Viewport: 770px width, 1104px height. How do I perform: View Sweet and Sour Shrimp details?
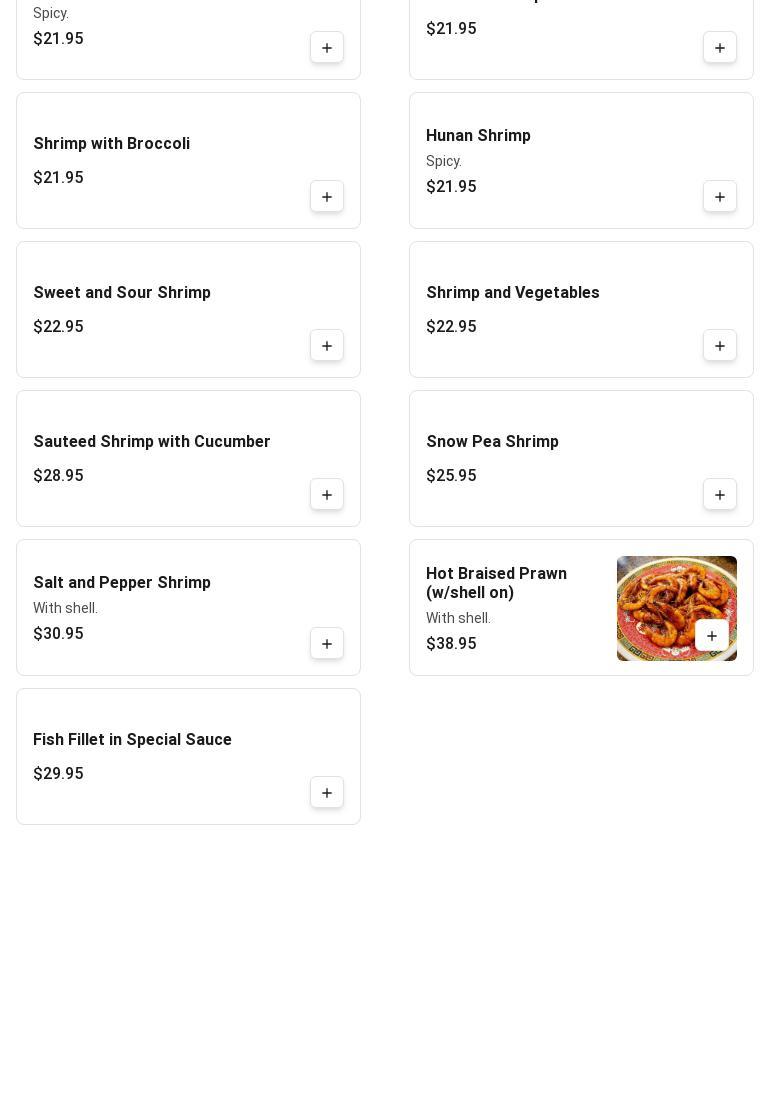point(122,292)
